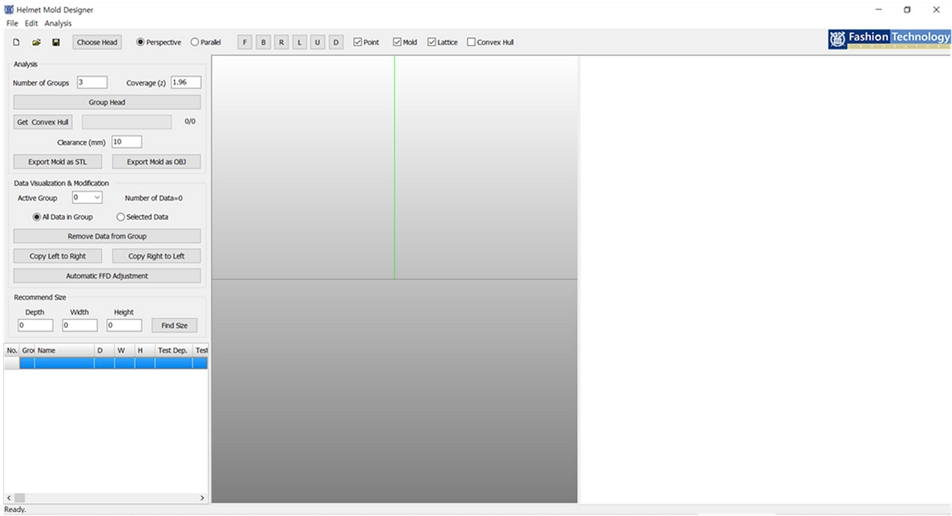The image size is (952, 516).
Task: Click the Open folder icon
Action: (x=36, y=42)
